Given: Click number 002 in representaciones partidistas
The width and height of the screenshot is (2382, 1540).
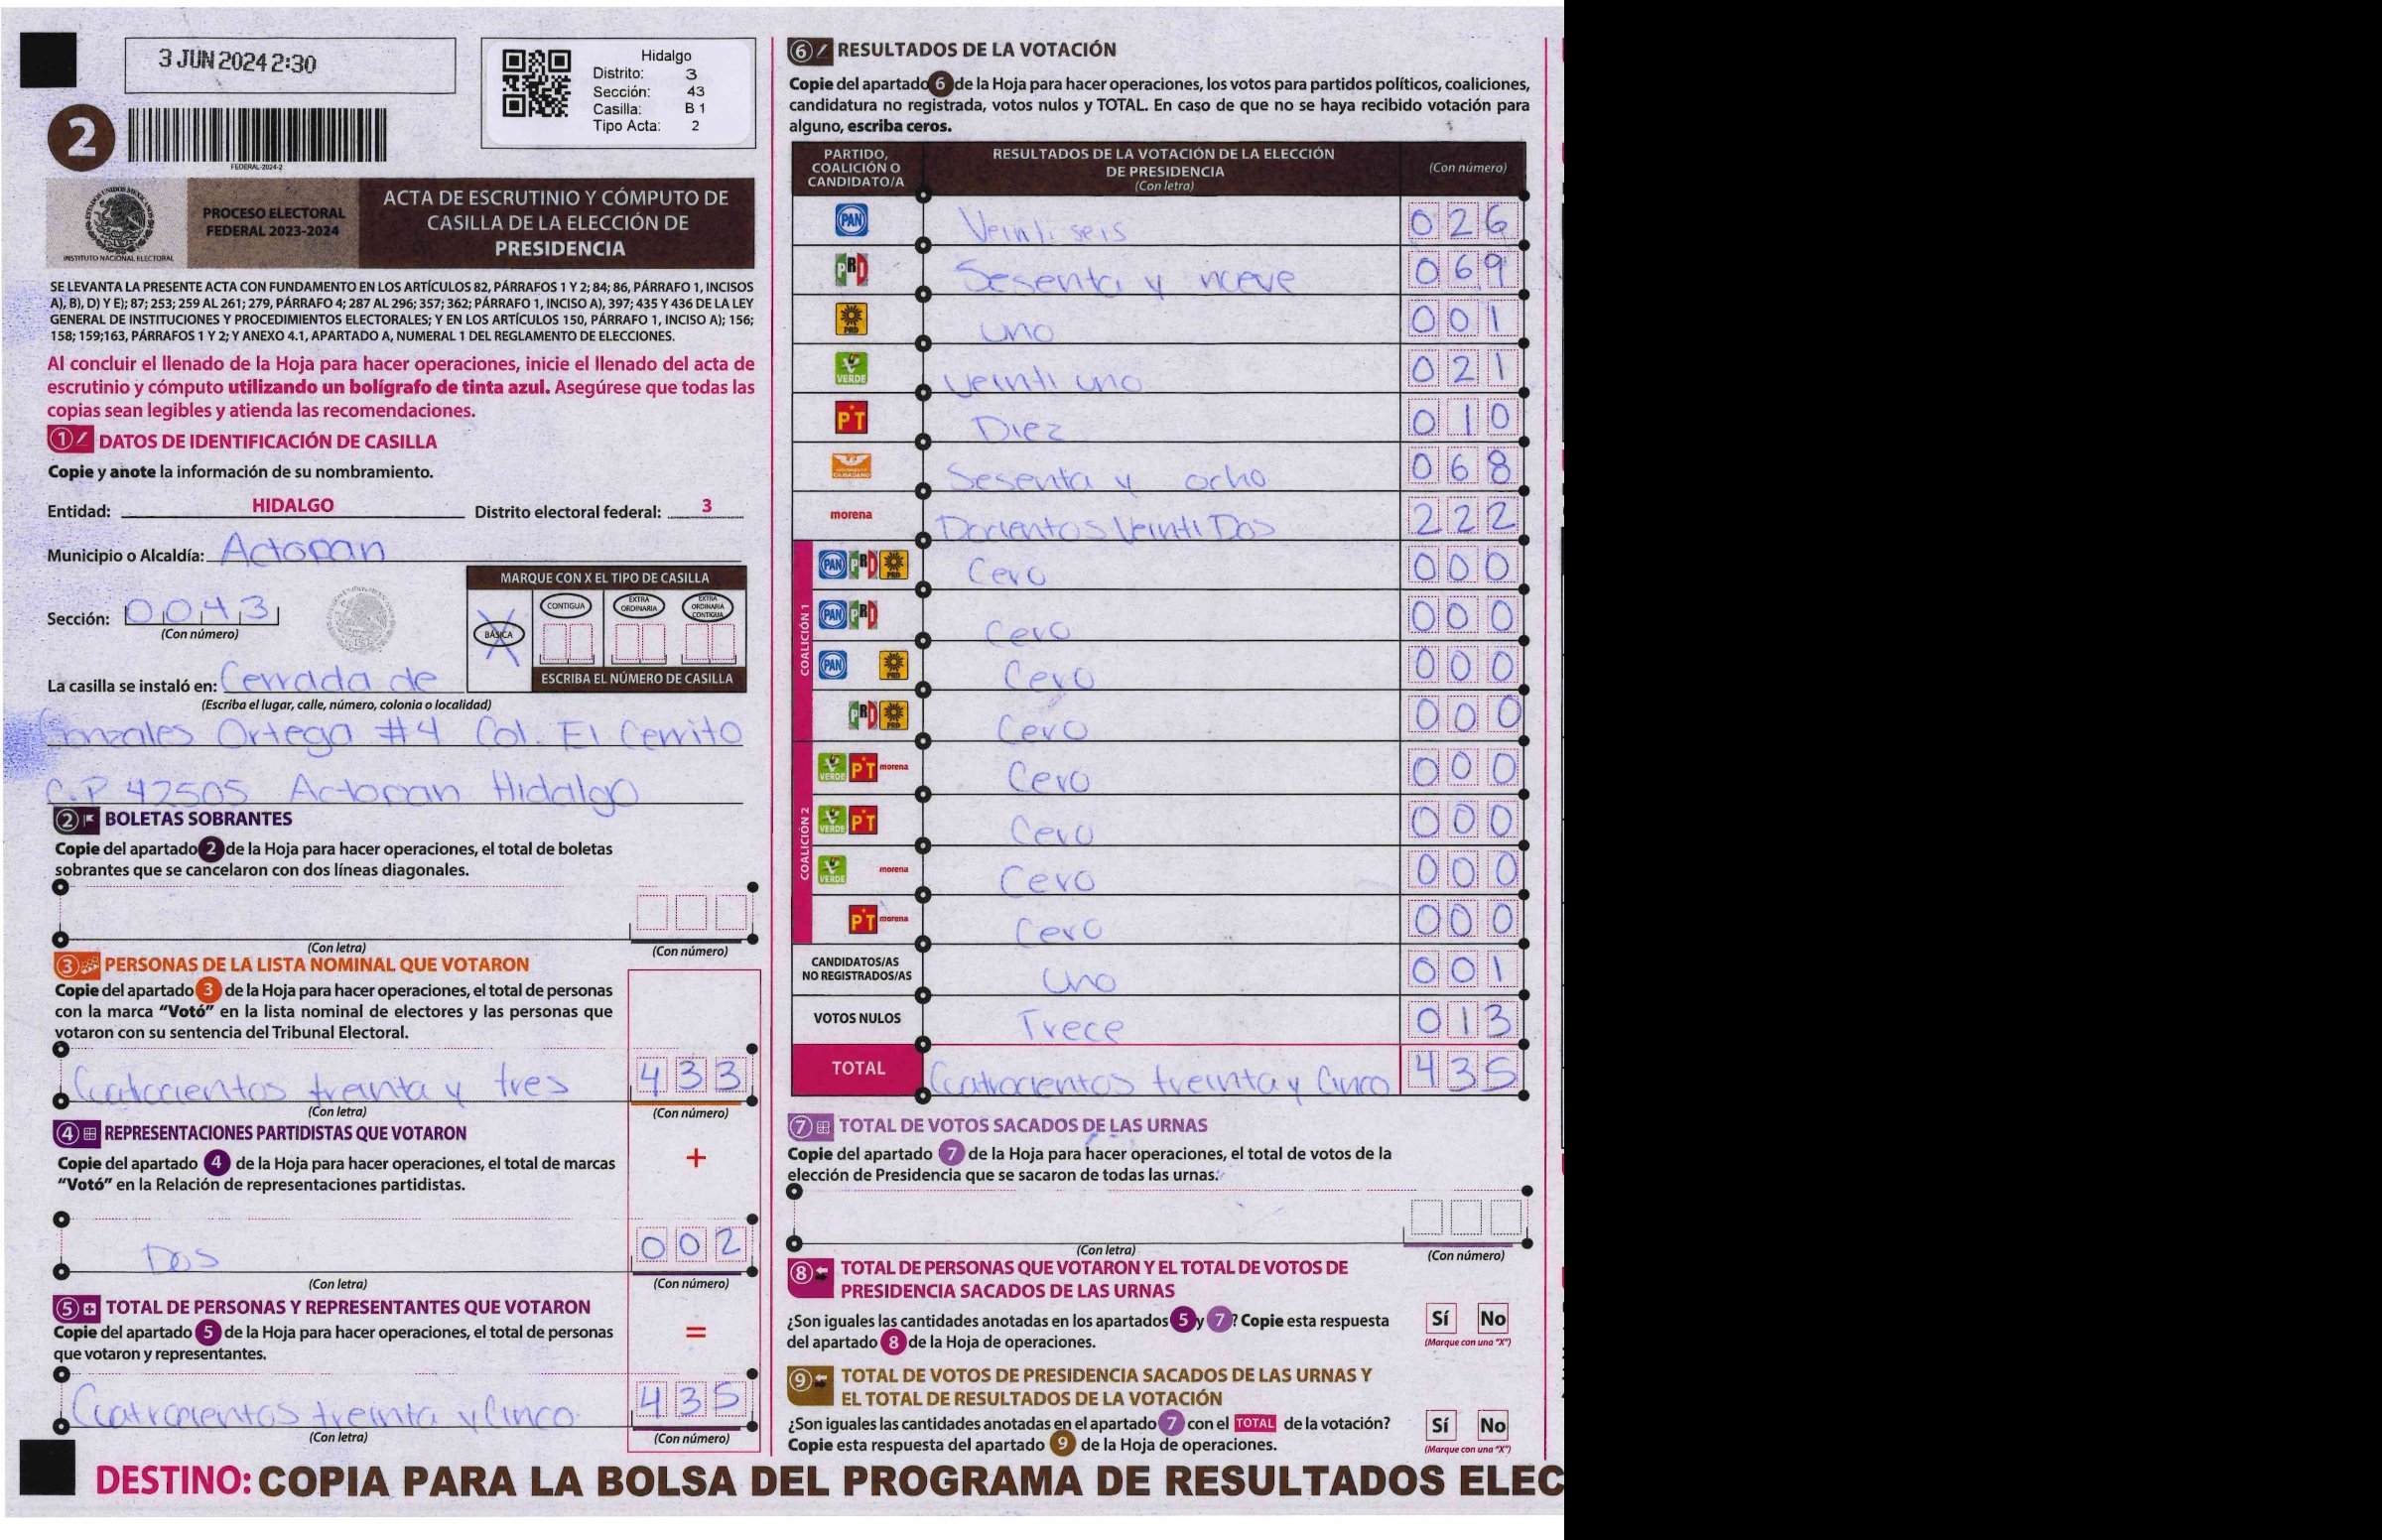Looking at the screenshot, I should coord(691,1244).
